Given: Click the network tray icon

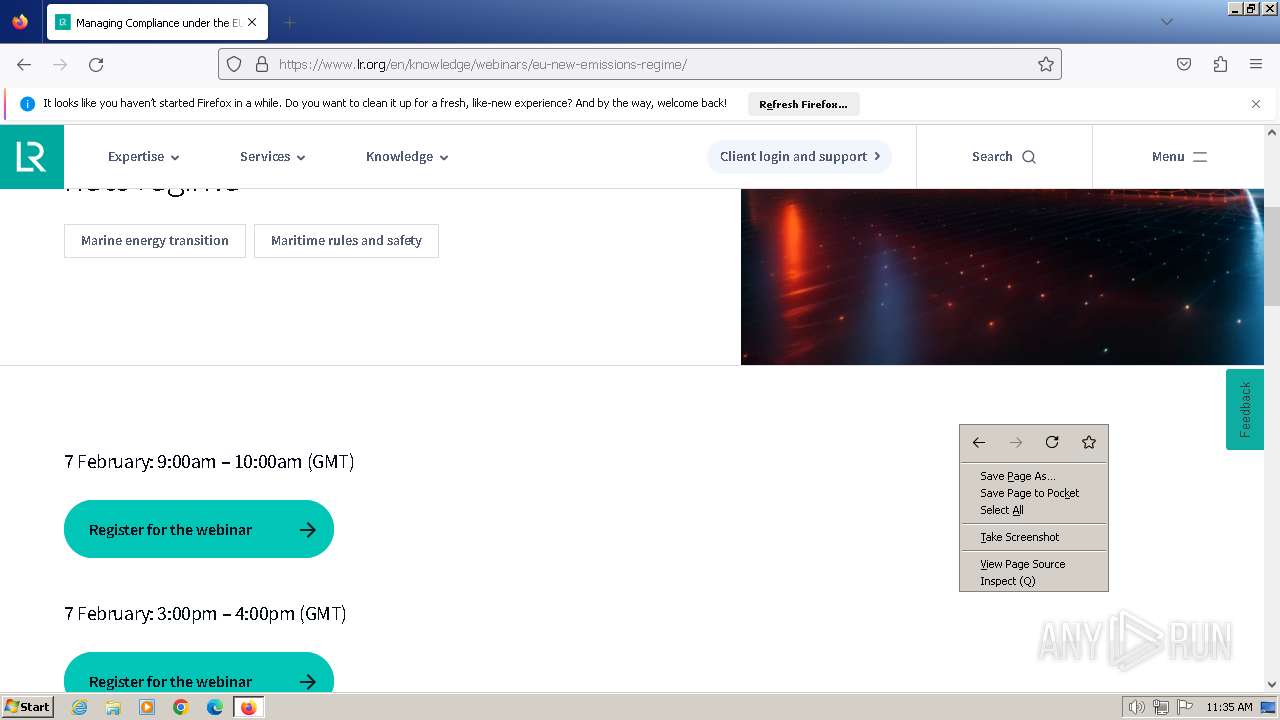Looking at the screenshot, I should coord(1161,707).
